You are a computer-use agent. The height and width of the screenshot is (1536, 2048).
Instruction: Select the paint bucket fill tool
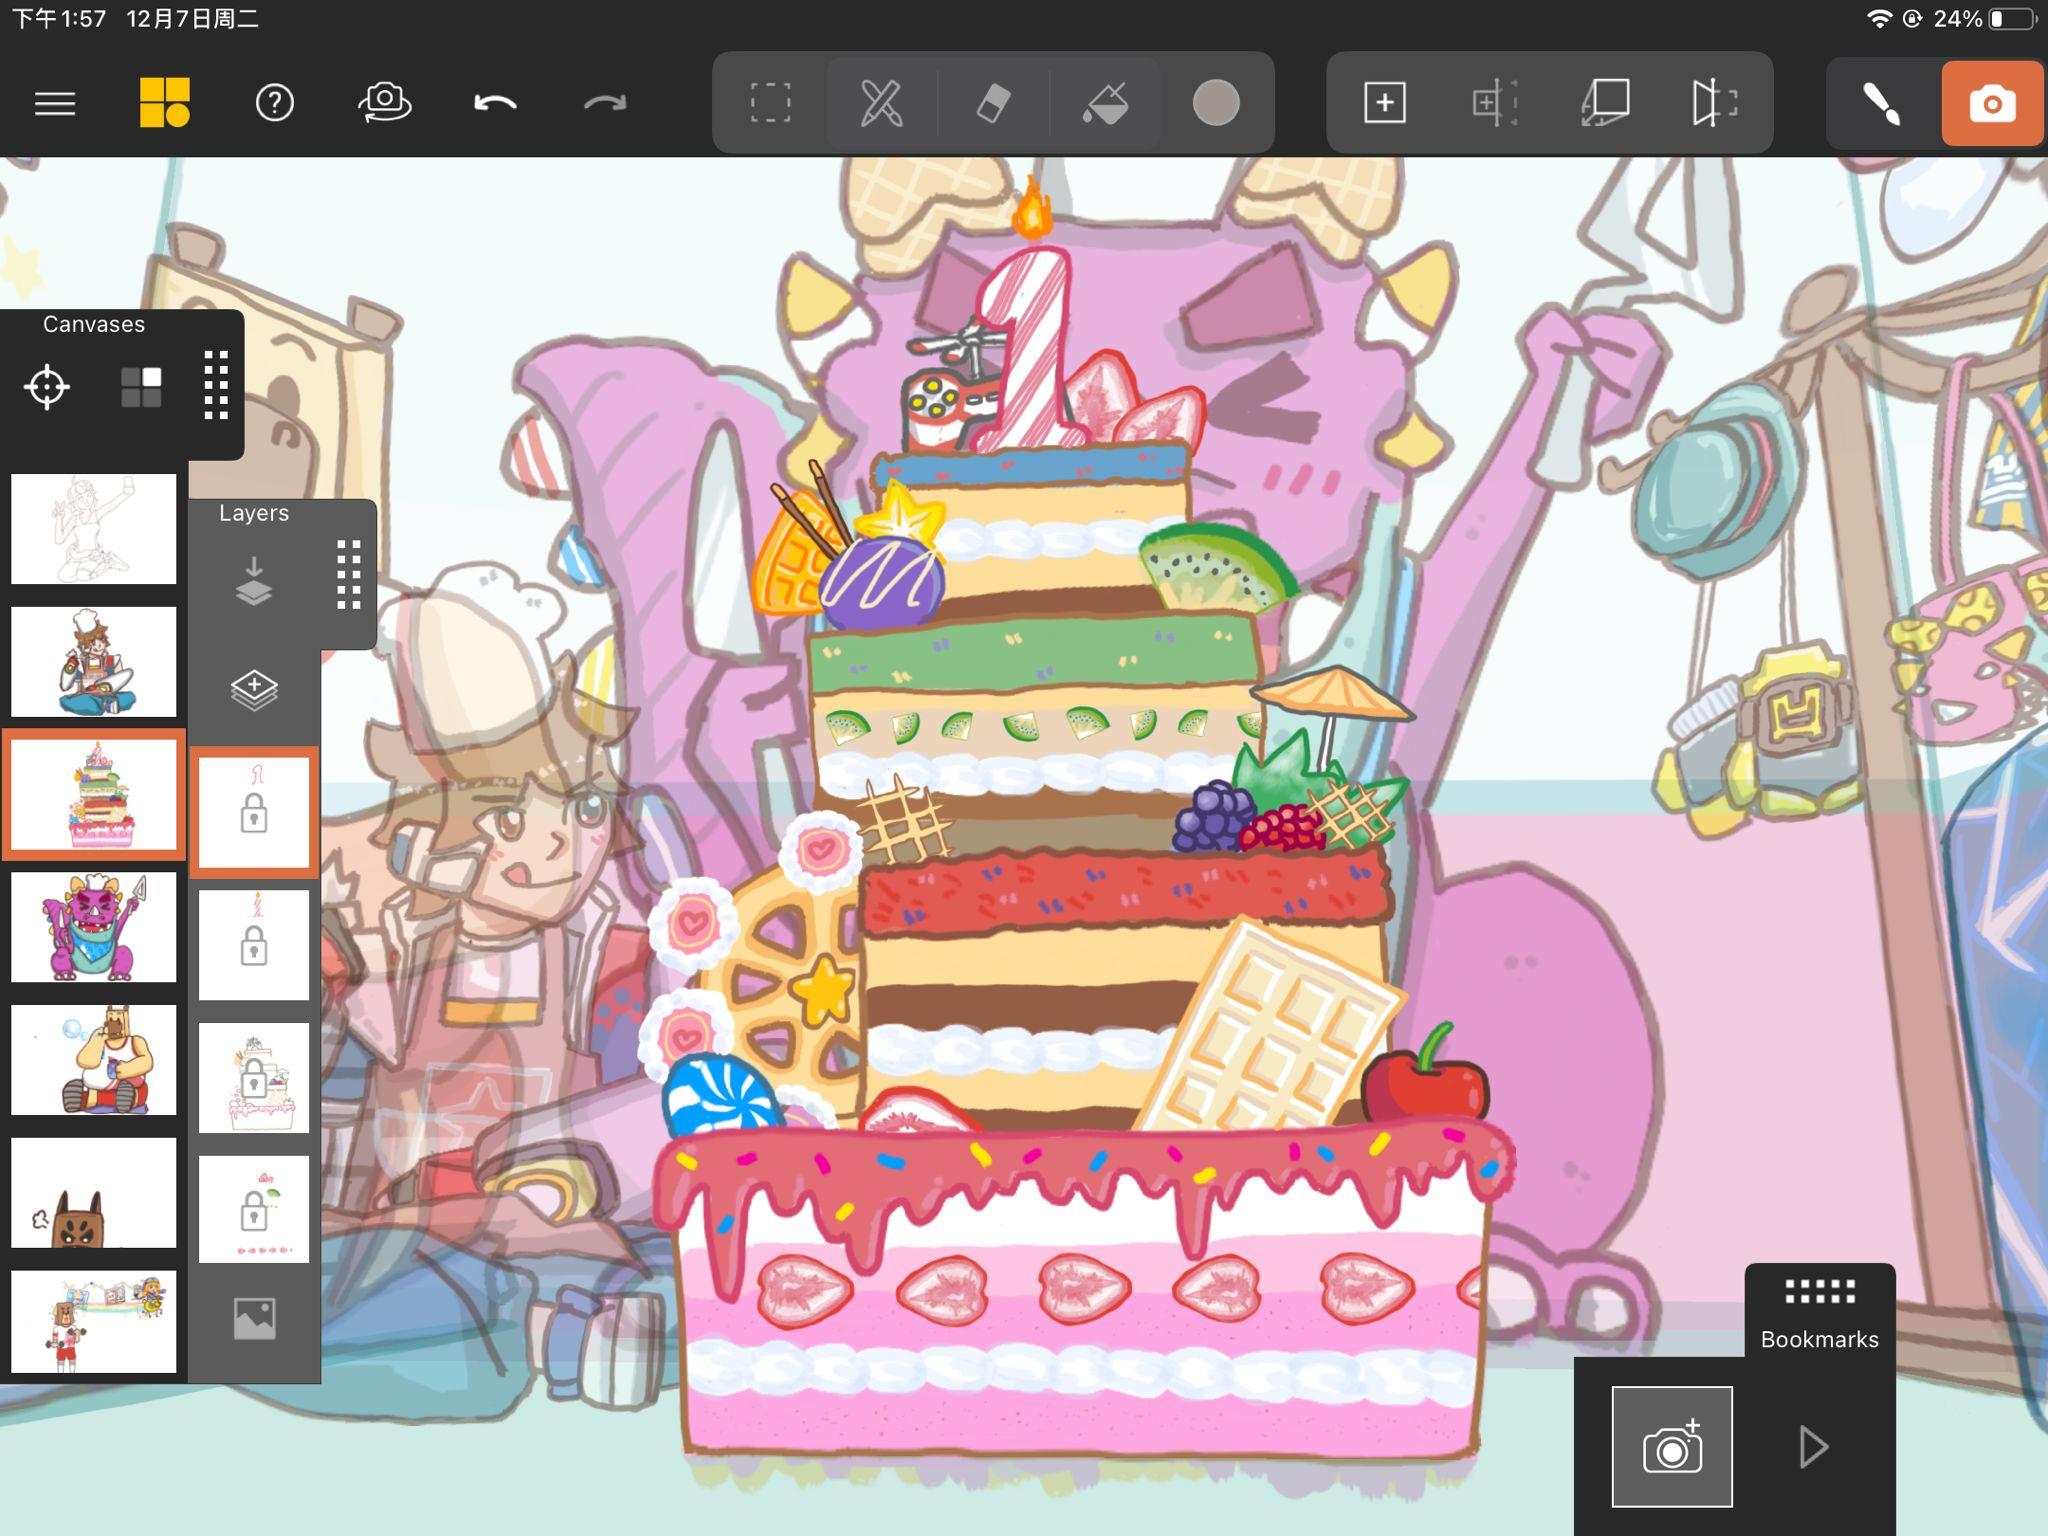click(1105, 103)
